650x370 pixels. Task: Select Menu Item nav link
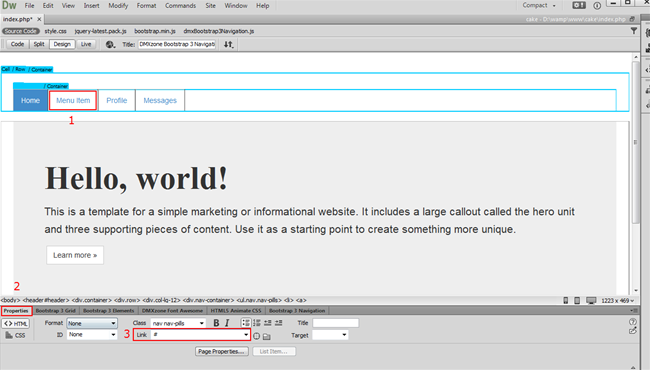(73, 100)
